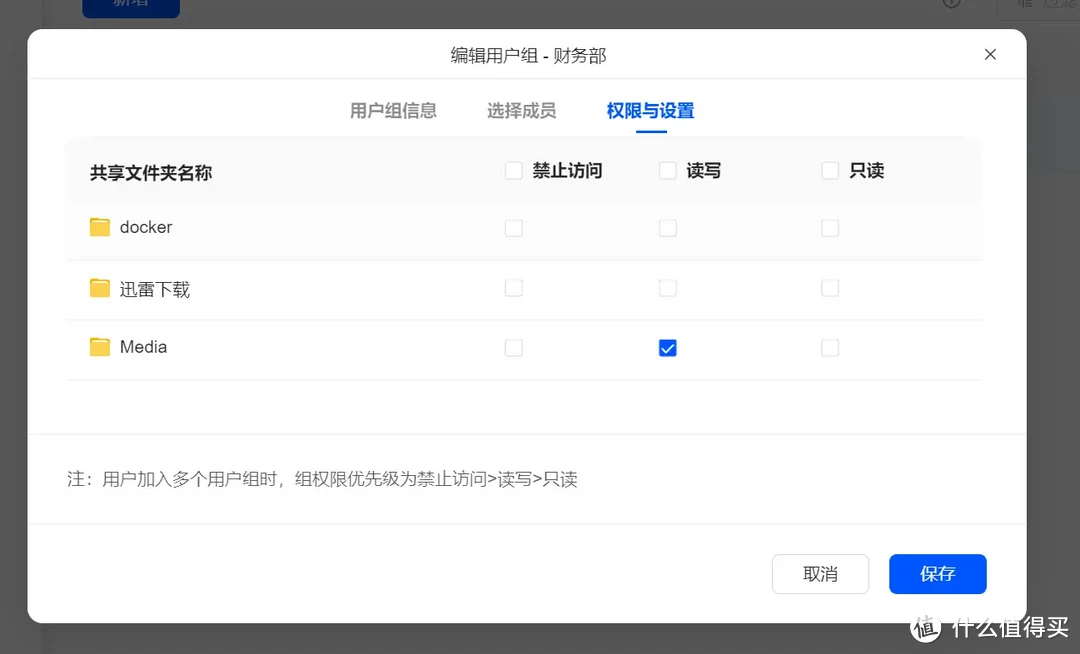Click the 取消 button
The width and height of the screenshot is (1080, 654).
pyautogui.click(x=820, y=574)
